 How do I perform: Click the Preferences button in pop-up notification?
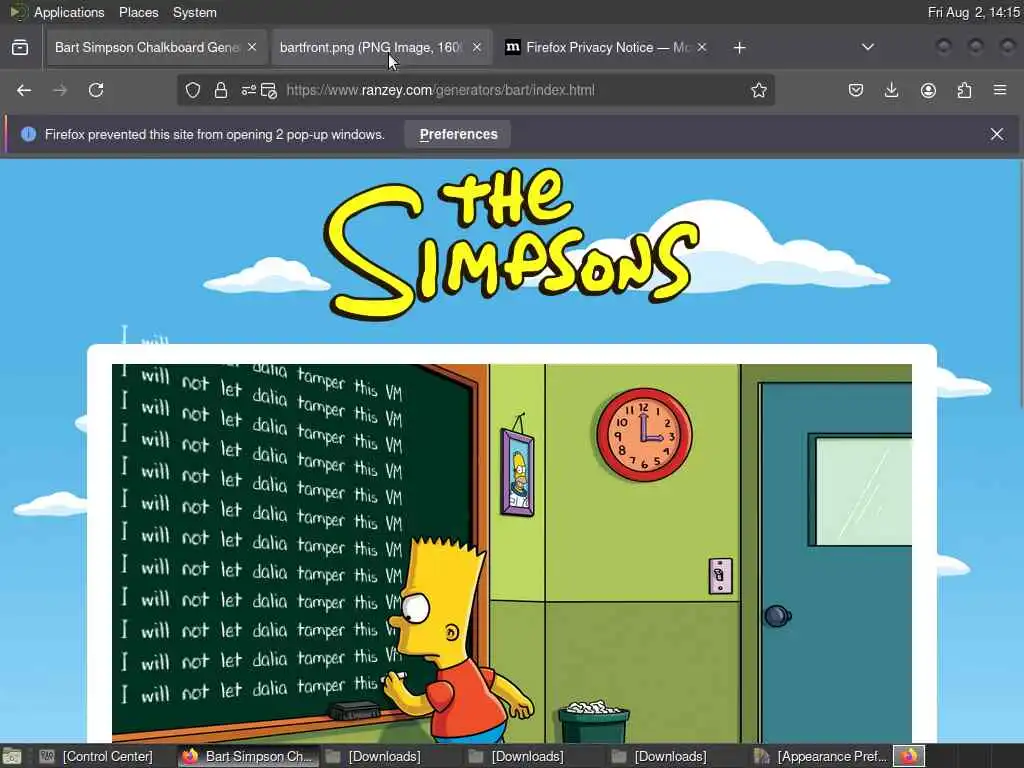[x=458, y=134]
